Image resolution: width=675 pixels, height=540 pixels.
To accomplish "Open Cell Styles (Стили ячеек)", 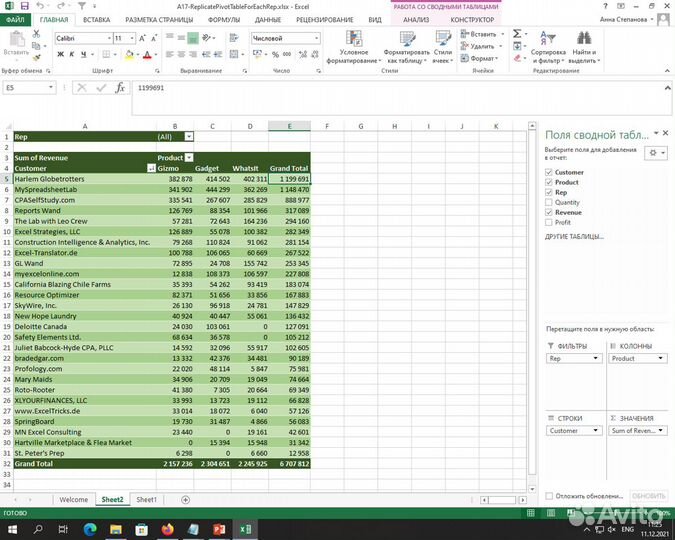I will click(x=443, y=47).
